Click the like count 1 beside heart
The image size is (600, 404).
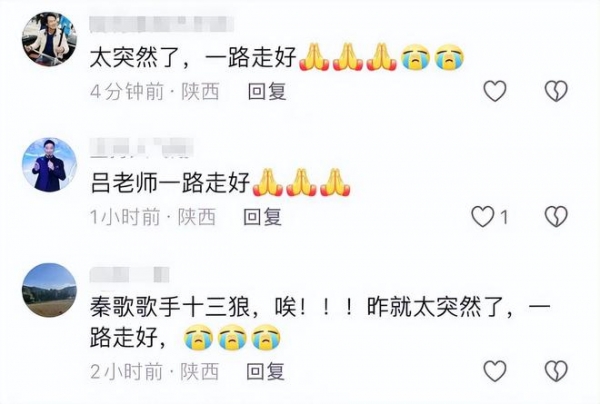point(504,217)
